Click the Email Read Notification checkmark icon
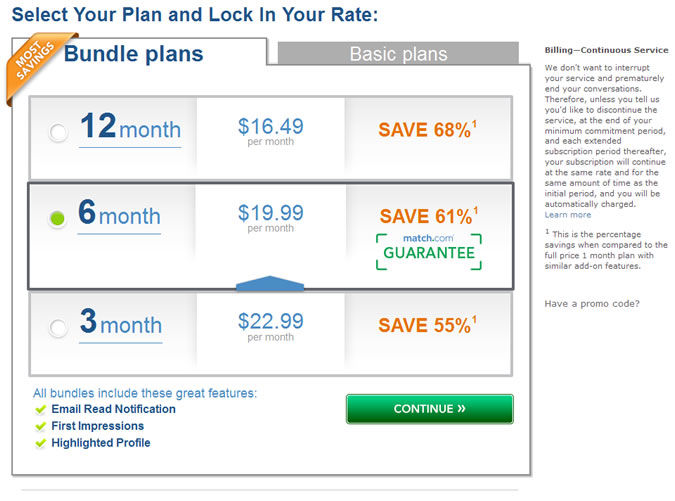The width and height of the screenshot is (675, 501). pos(40,409)
